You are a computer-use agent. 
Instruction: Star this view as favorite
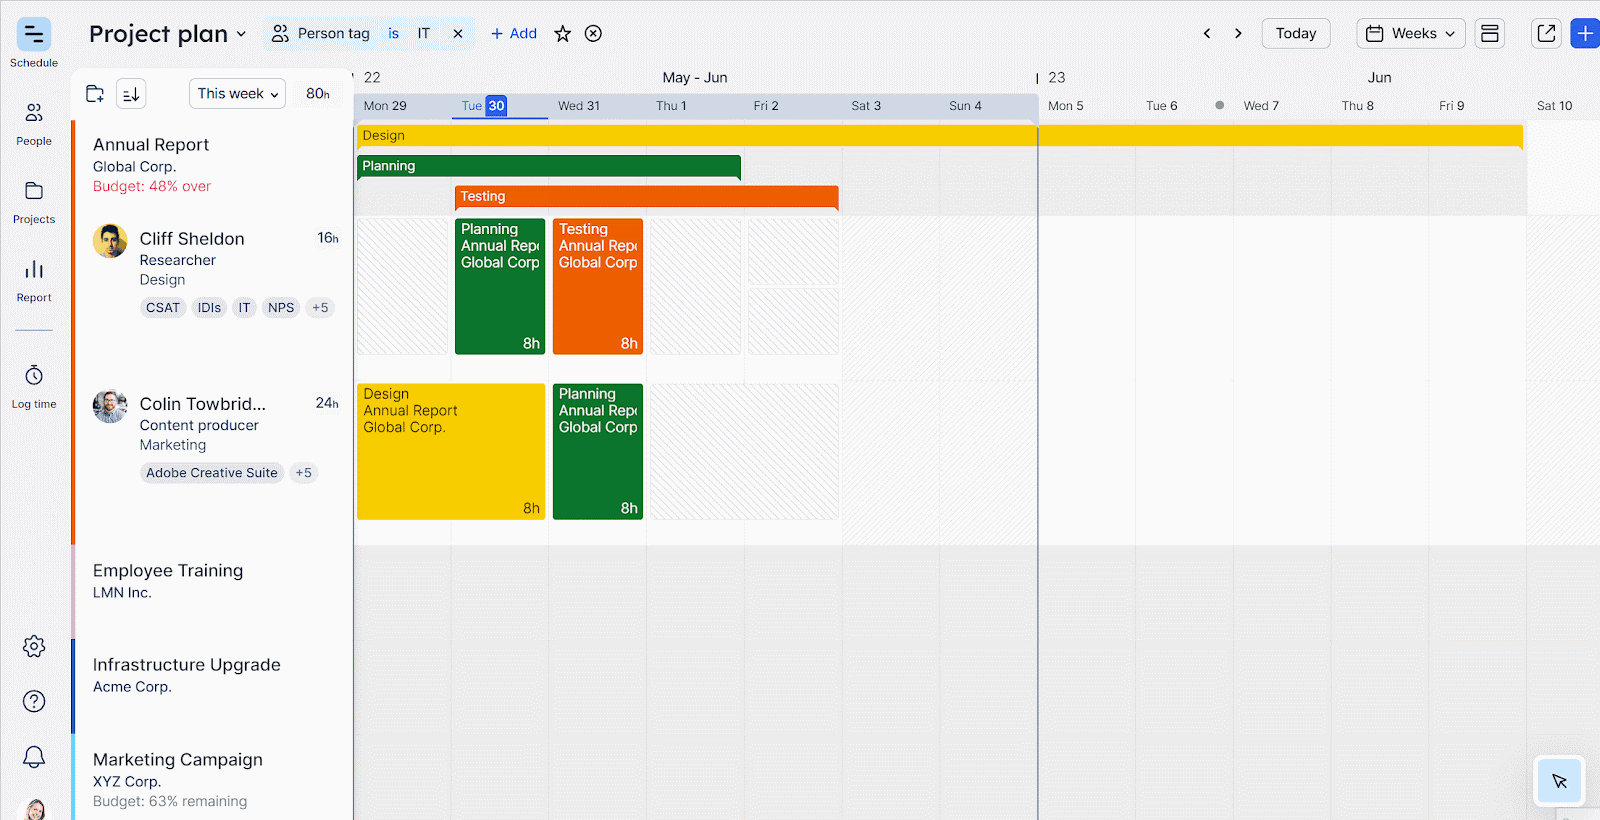[x=563, y=34]
